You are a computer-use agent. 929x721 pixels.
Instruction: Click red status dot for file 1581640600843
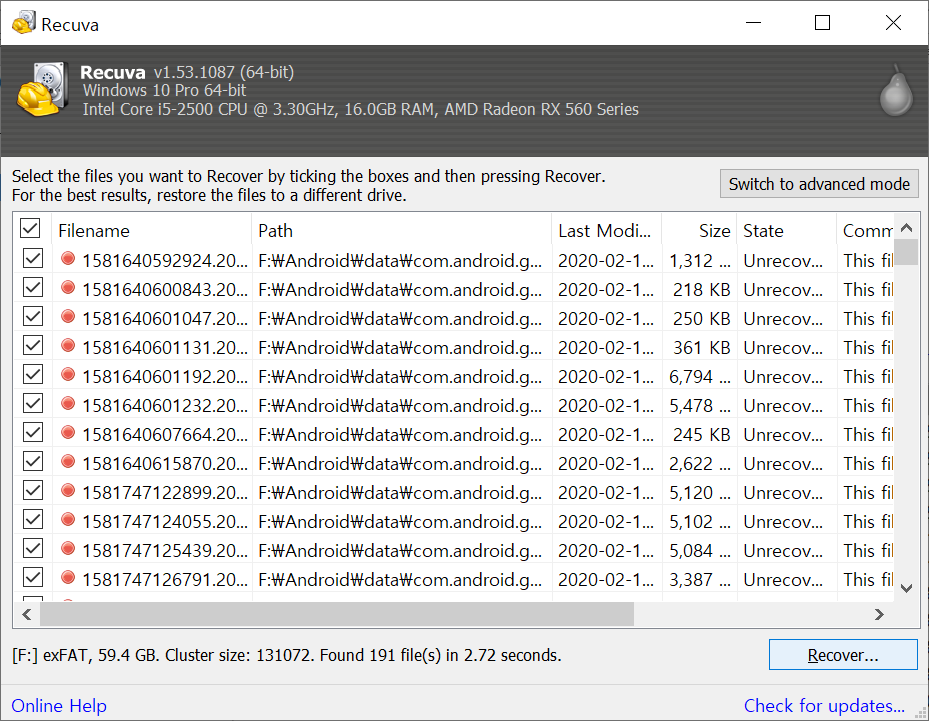pyautogui.click(x=68, y=287)
